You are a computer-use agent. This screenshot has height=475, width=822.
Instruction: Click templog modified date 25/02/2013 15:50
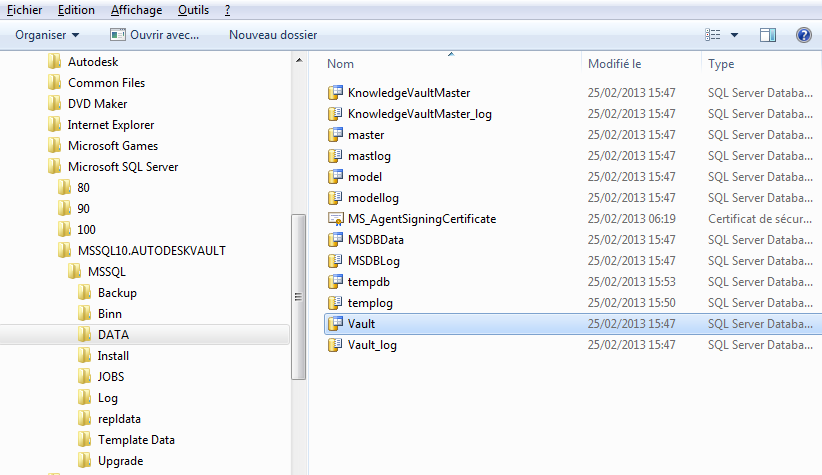click(631, 303)
